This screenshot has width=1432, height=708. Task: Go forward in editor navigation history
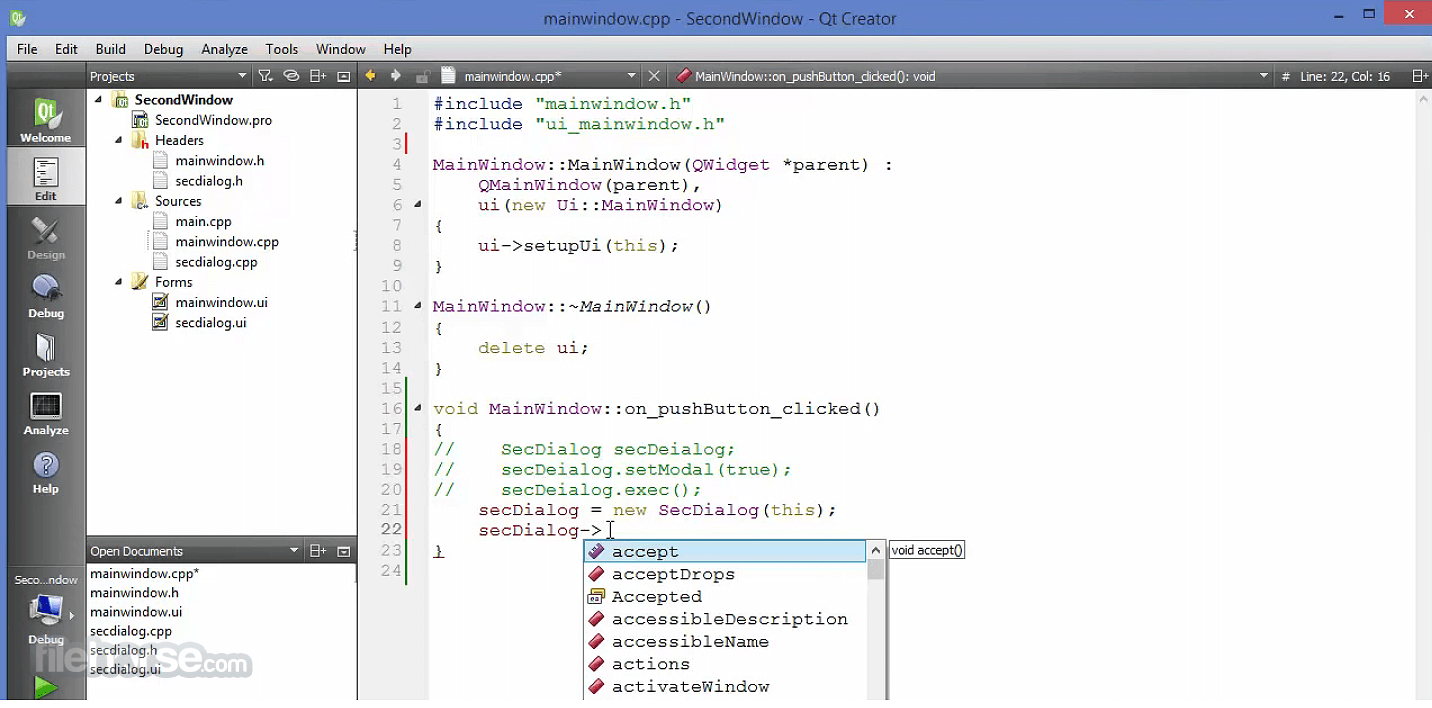point(396,76)
